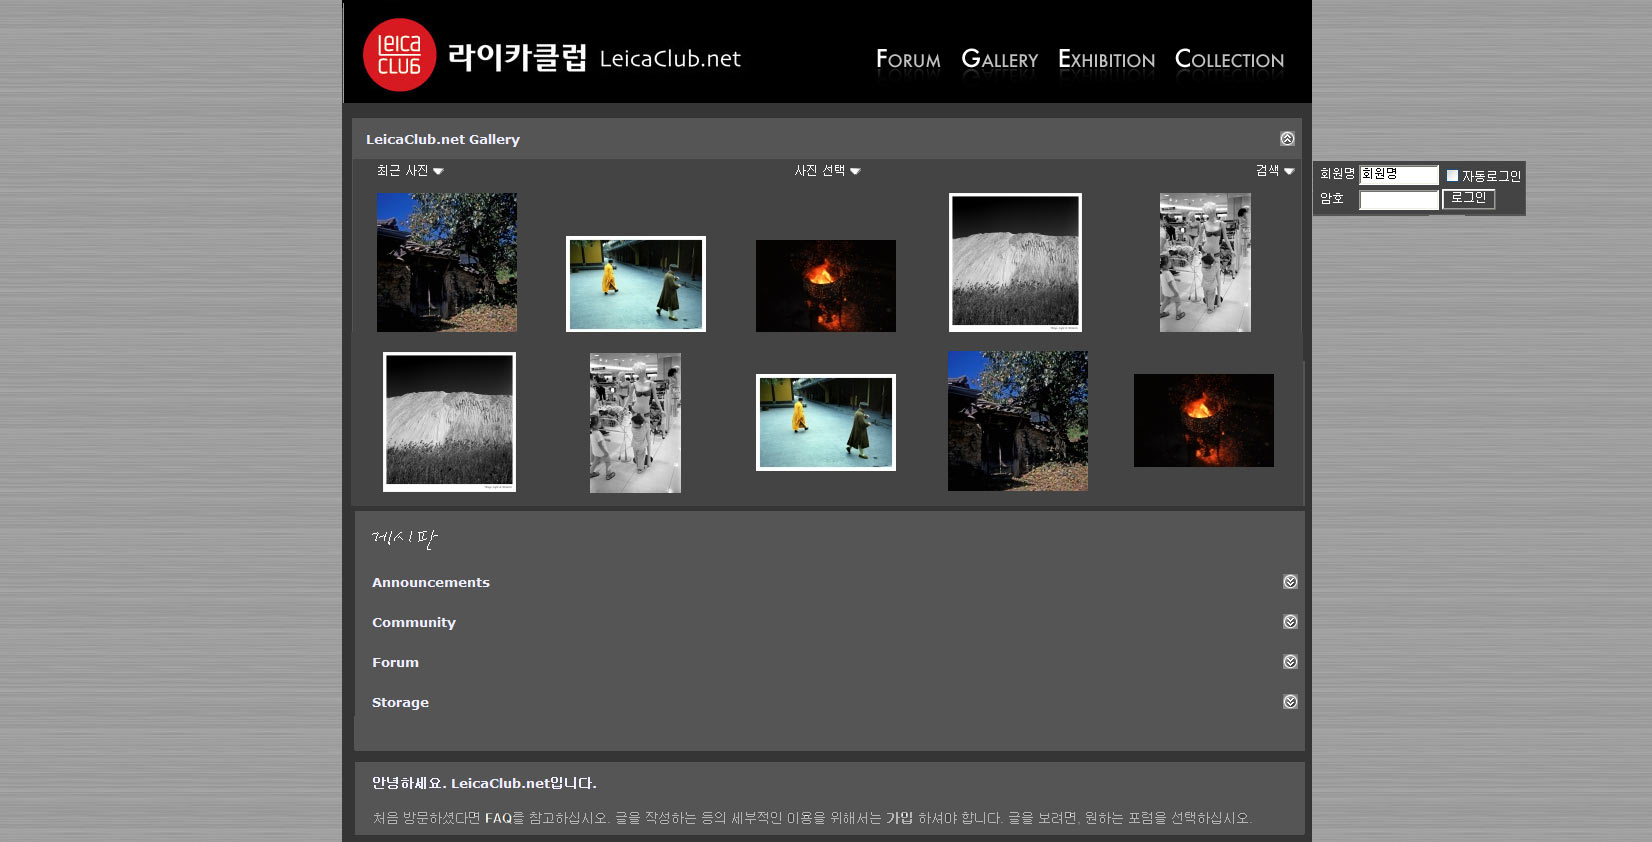Open the Exhibition navigation tab

tap(1106, 60)
